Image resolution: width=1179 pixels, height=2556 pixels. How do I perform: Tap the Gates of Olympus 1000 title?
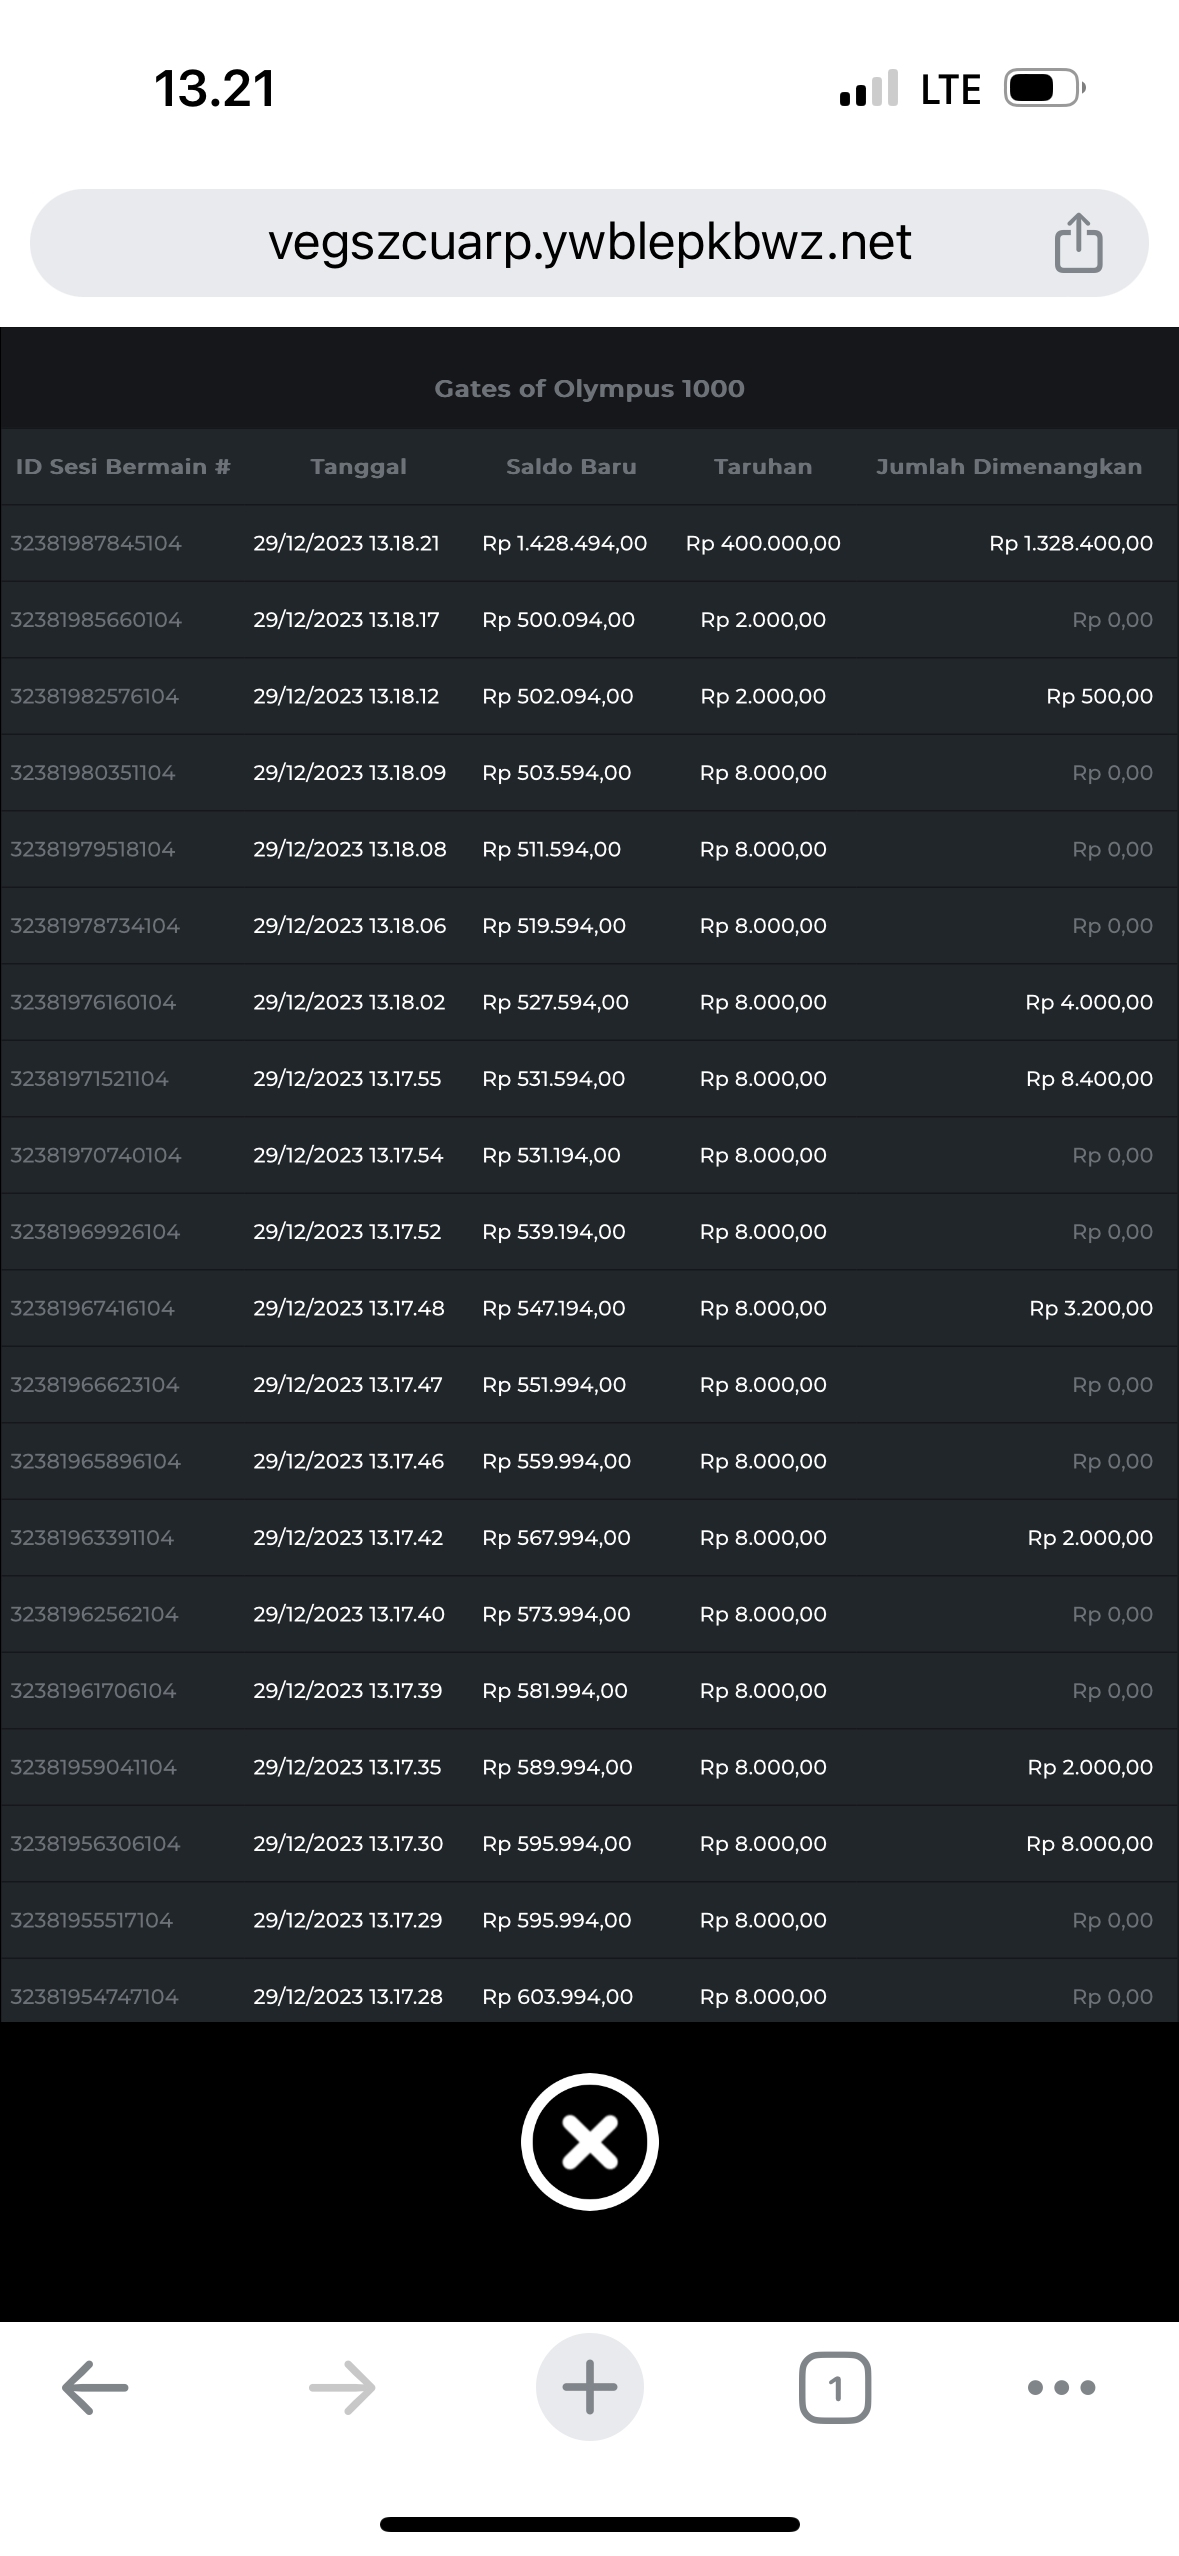pyautogui.click(x=589, y=389)
